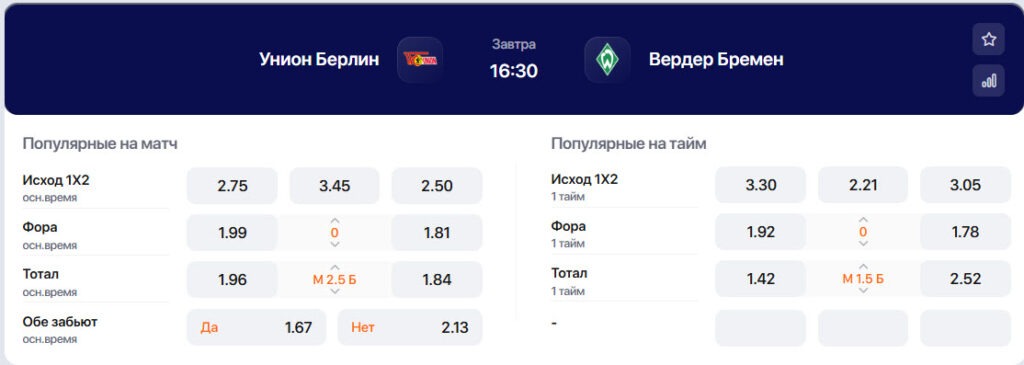Decrease the full-time handicap value with down arrow

(334, 244)
